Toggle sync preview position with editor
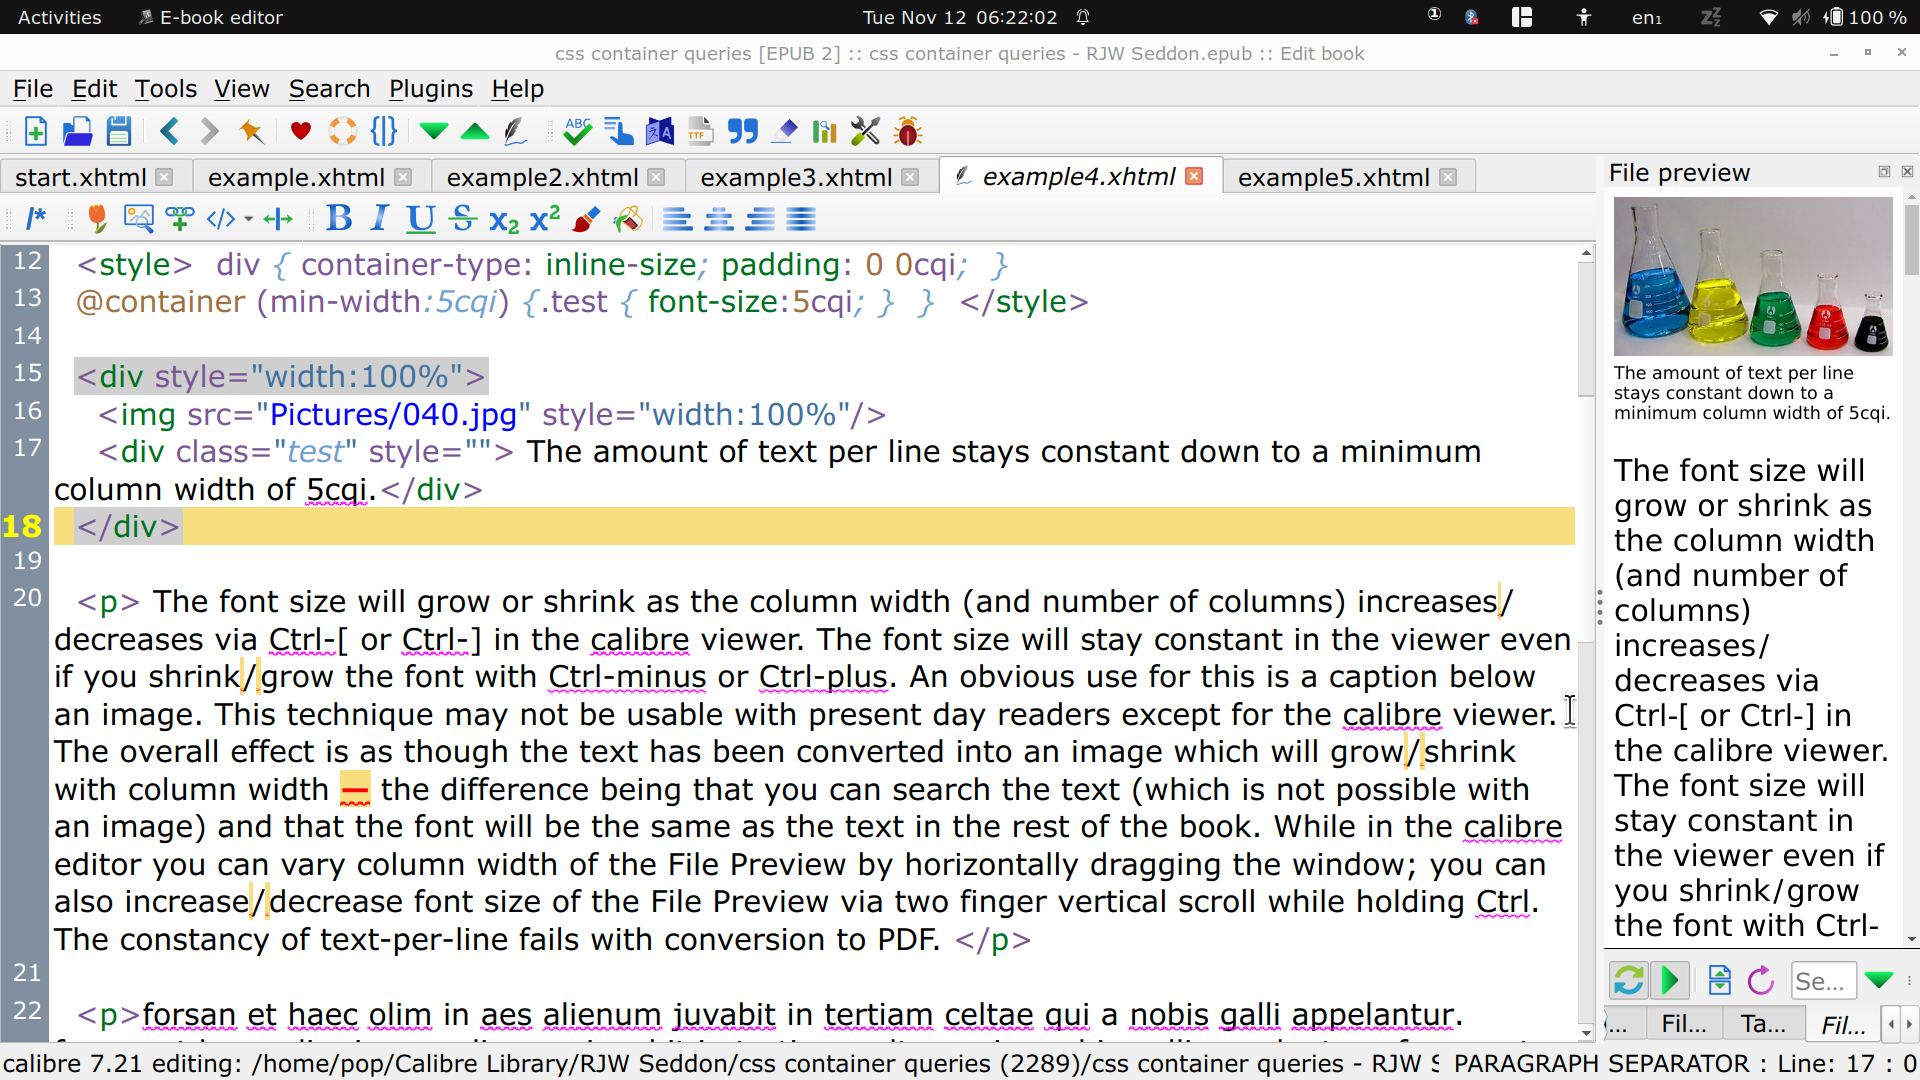 (1669, 981)
